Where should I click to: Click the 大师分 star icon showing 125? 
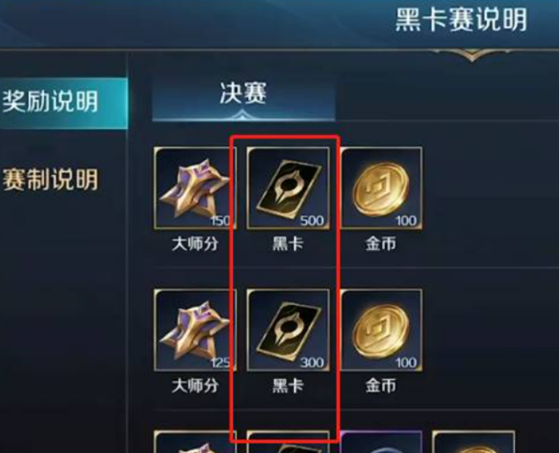[x=195, y=330]
